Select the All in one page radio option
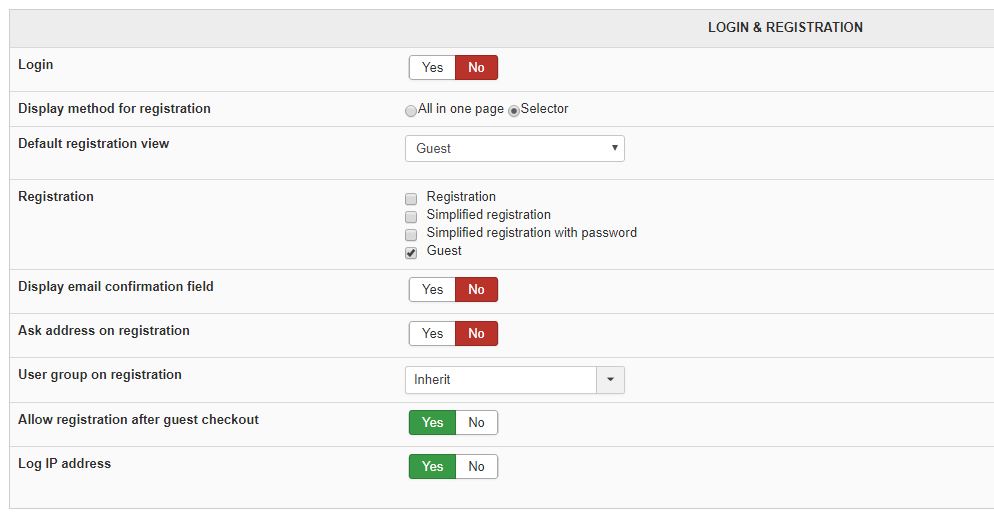 point(411,110)
